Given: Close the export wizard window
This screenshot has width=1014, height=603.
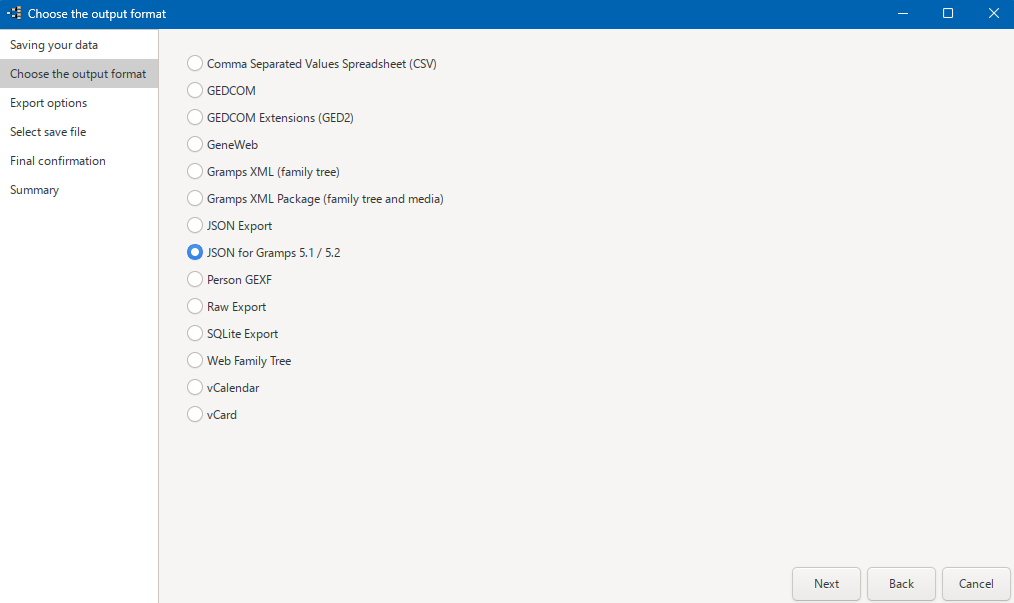Looking at the screenshot, I should [993, 14].
